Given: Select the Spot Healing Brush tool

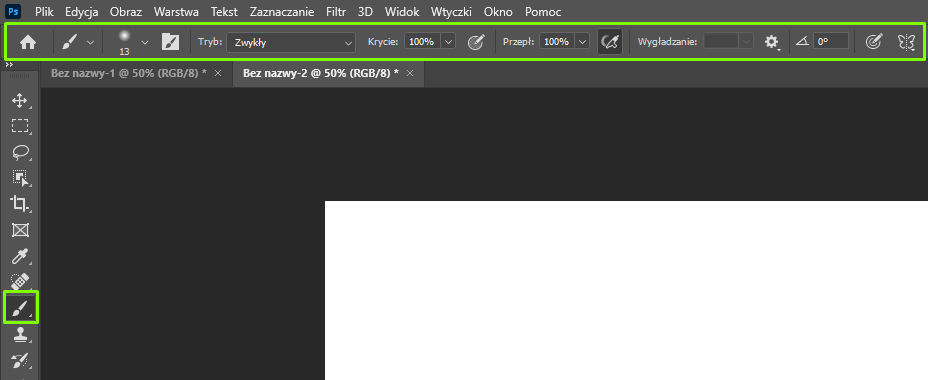Looking at the screenshot, I should (x=20, y=281).
